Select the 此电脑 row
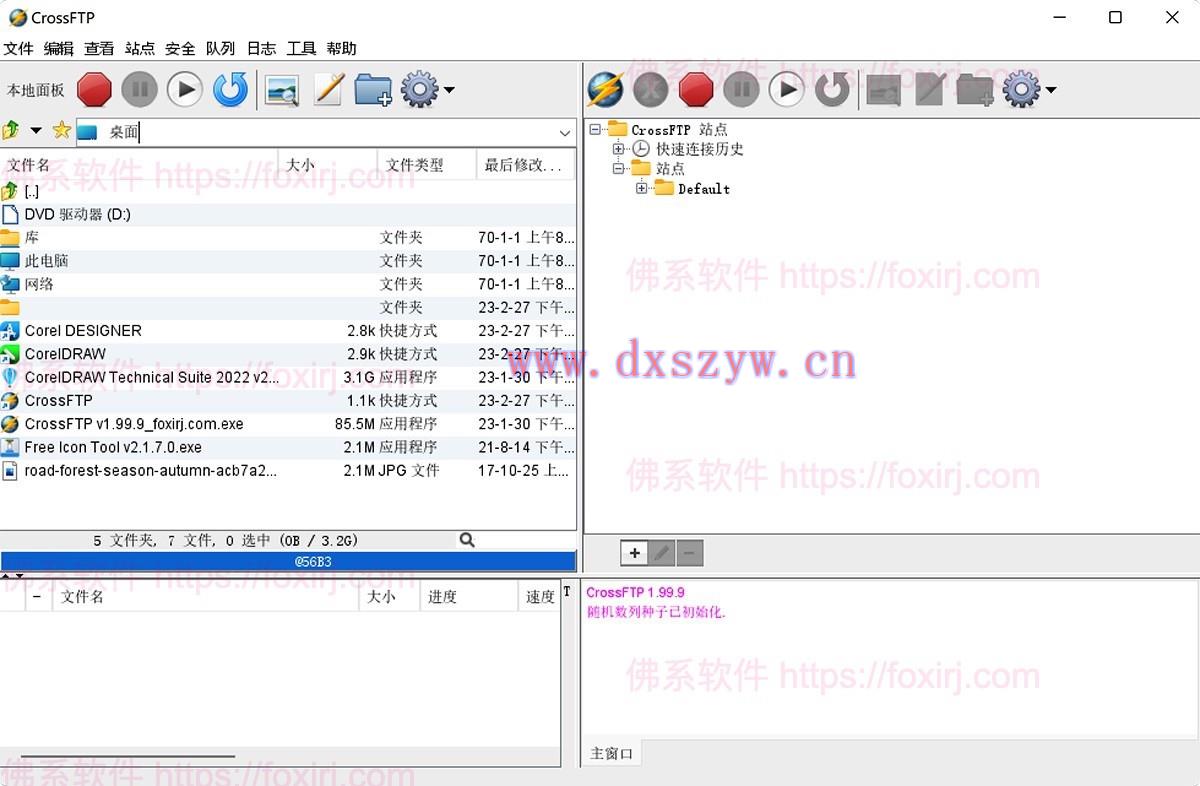Viewport: 1200px width, 786px height. tap(288, 260)
